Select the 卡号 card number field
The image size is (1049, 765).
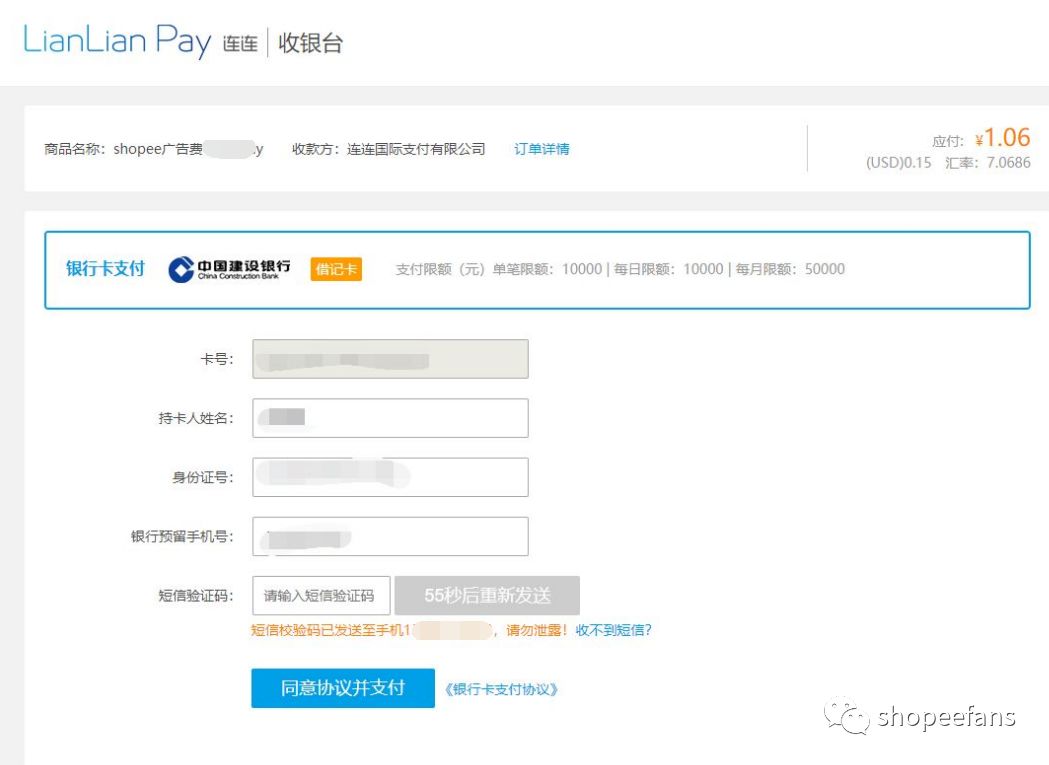(x=388, y=358)
